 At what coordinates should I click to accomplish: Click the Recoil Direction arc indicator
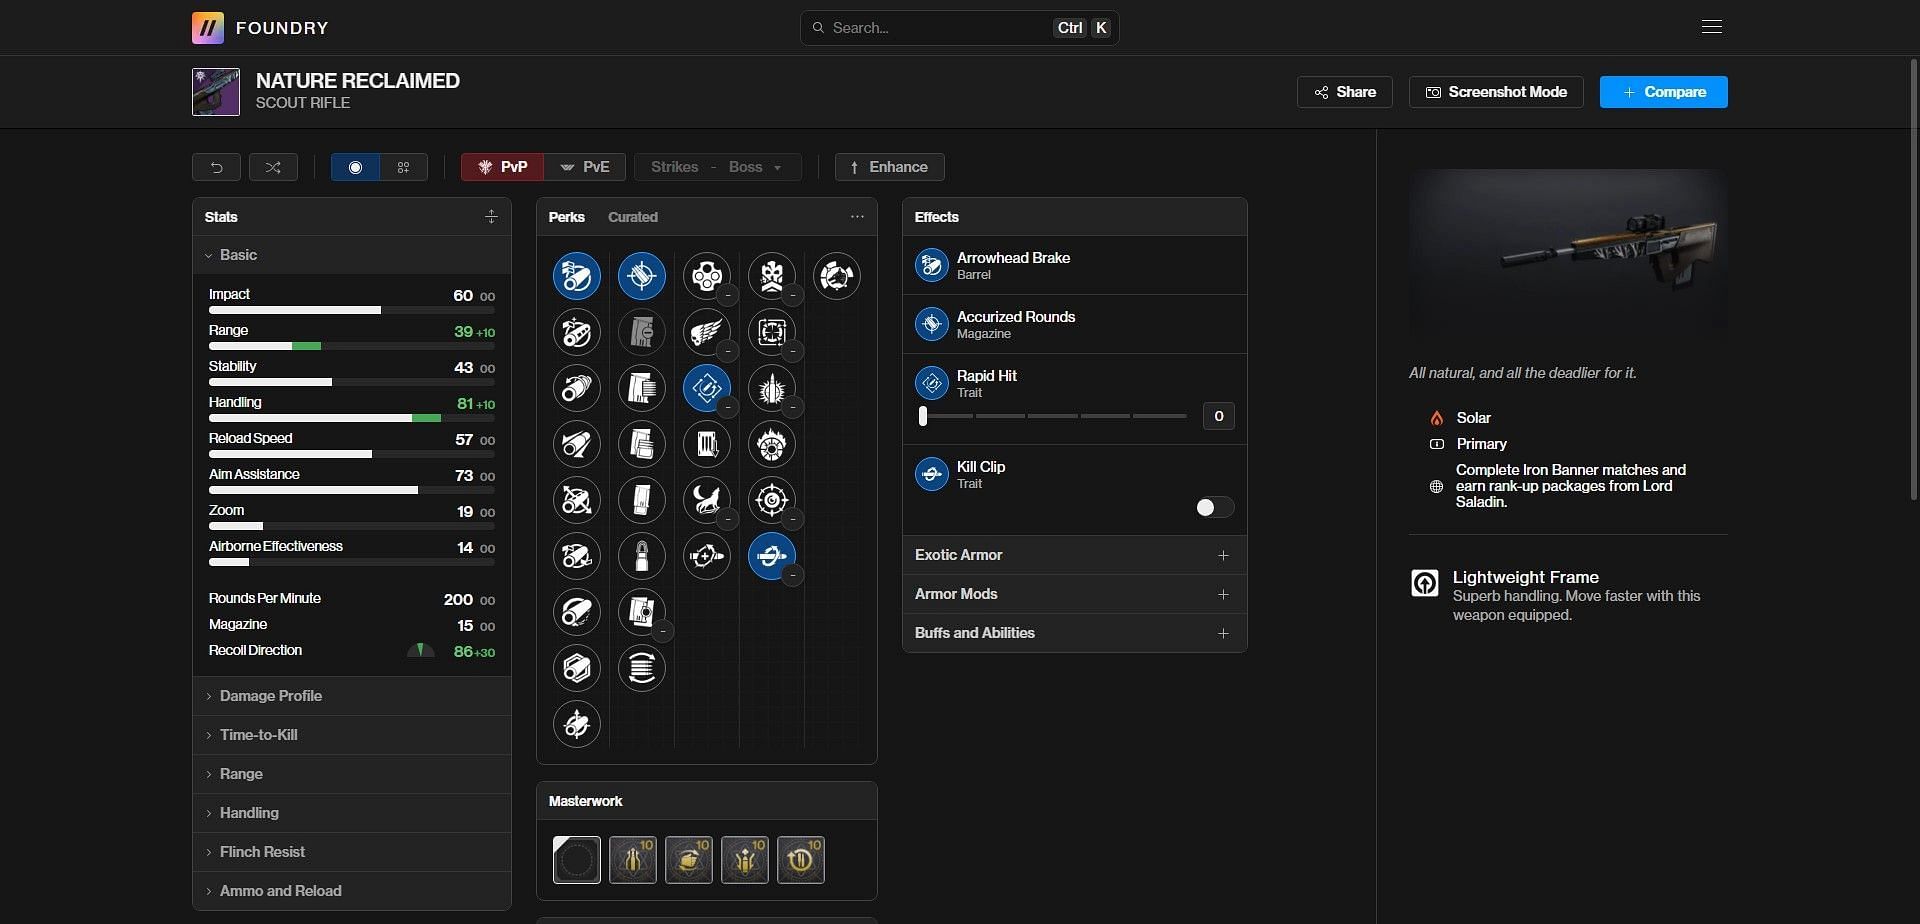(421, 650)
